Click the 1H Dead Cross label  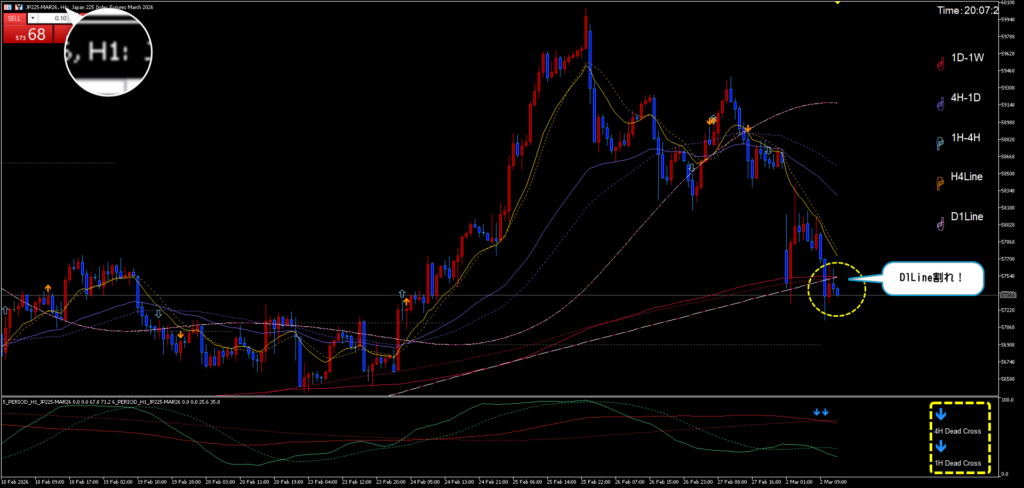(x=959, y=463)
